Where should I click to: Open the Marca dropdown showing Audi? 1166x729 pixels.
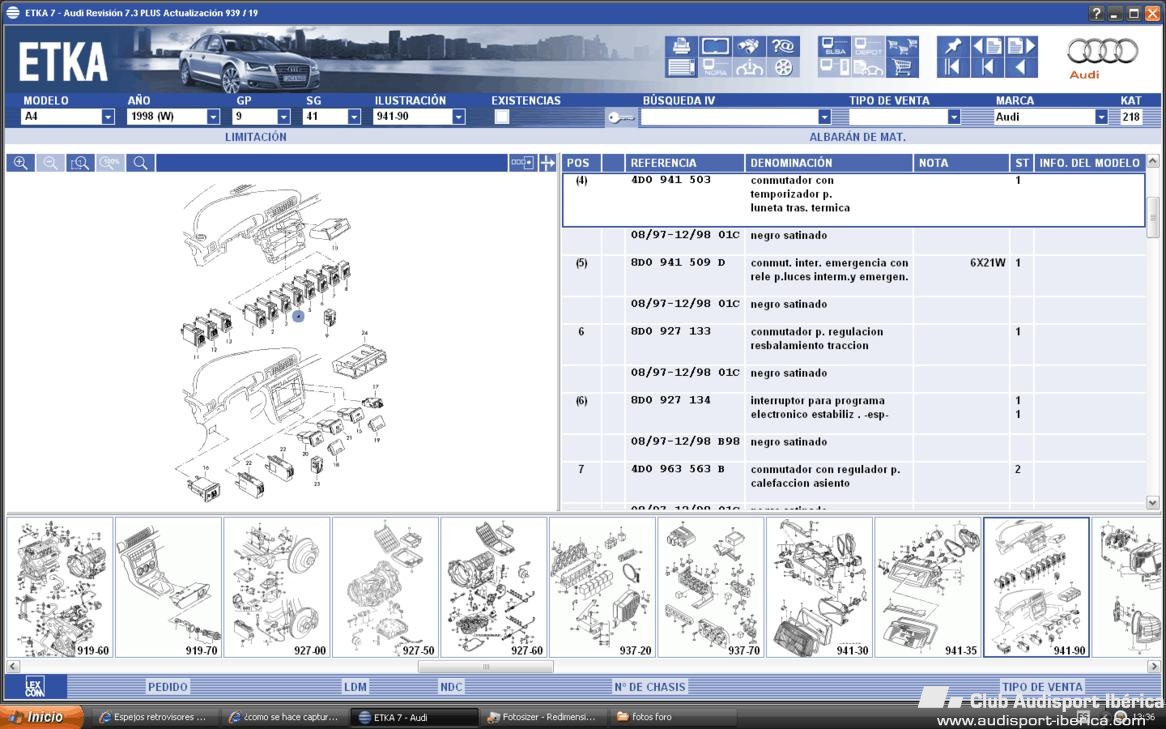(1101, 117)
